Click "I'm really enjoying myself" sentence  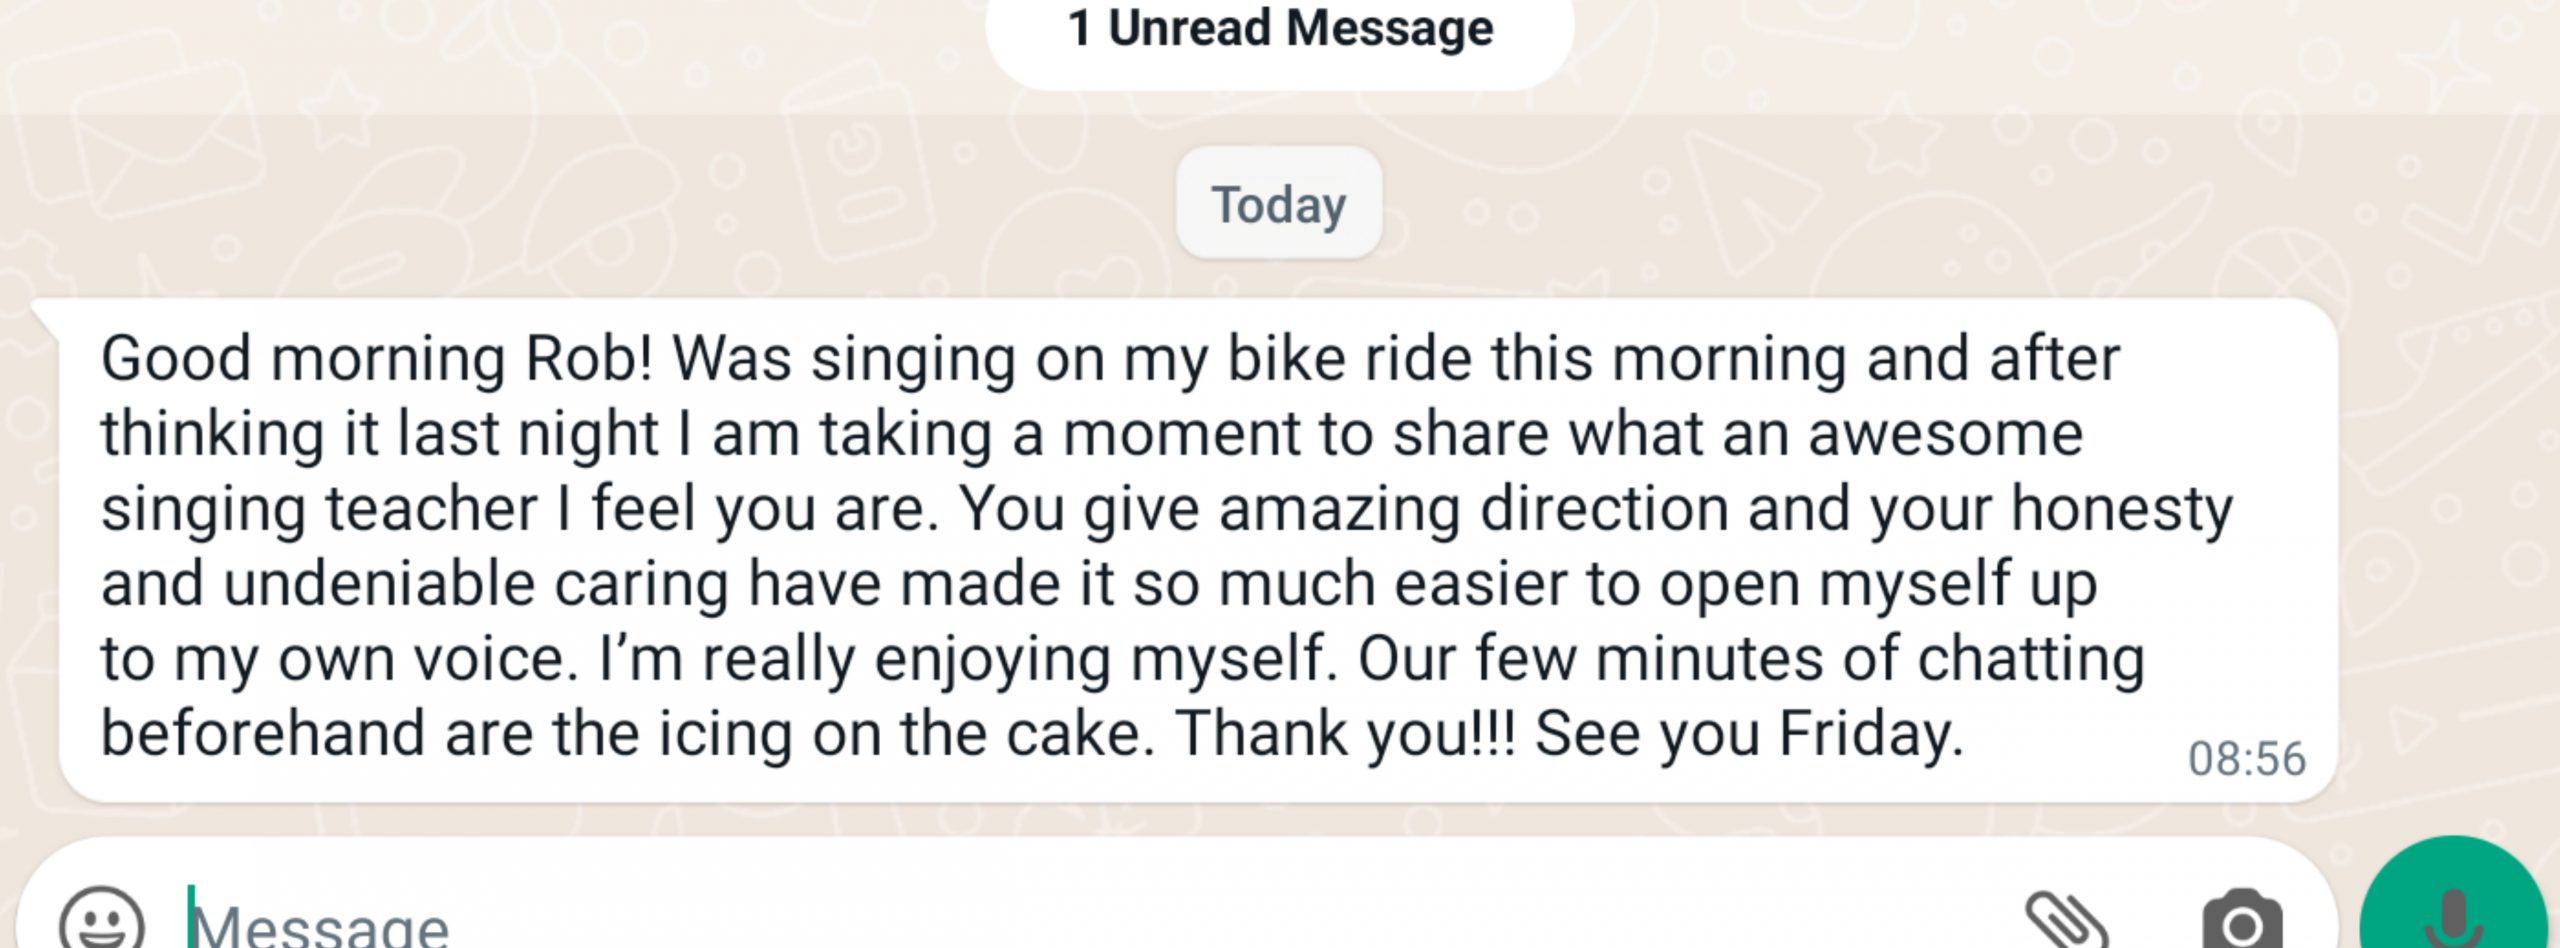click(962, 660)
